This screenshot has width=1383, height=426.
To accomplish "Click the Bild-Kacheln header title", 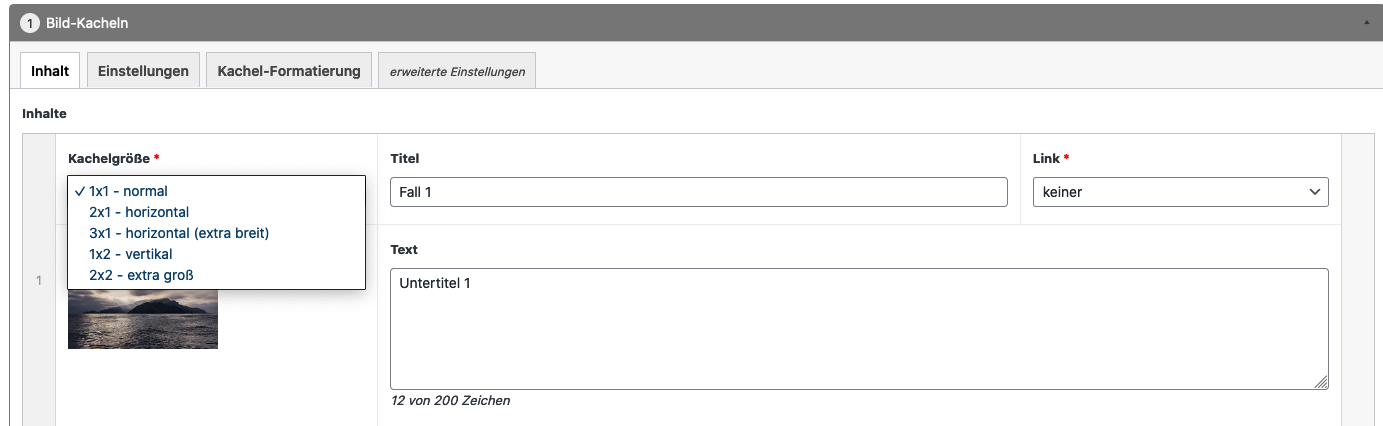I will [x=87, y=22].
